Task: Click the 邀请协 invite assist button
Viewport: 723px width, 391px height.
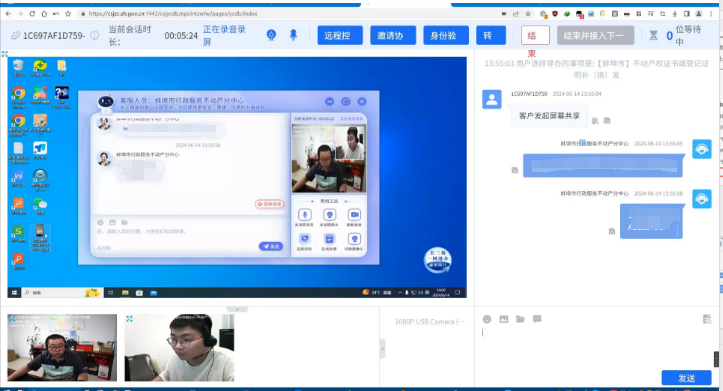Action: tap(393, 36)
